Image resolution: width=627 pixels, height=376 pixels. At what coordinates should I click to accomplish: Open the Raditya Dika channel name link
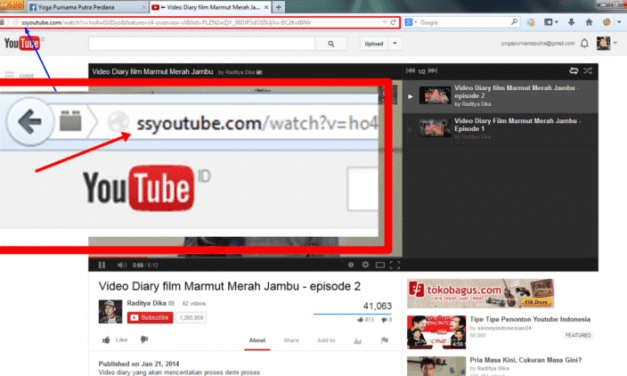[x=146, y=303]
